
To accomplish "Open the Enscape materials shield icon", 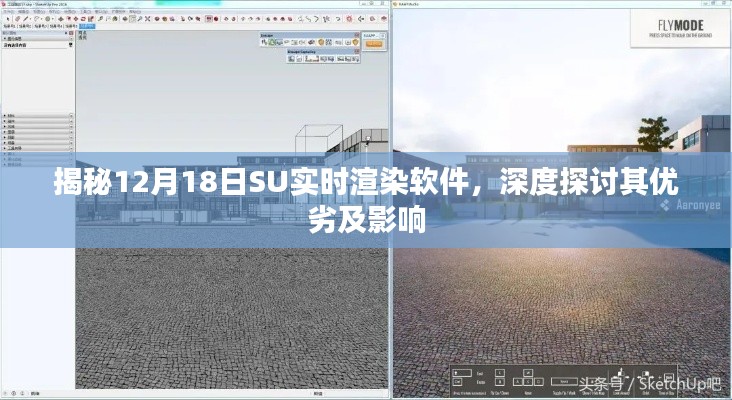I will click(321, 42).
